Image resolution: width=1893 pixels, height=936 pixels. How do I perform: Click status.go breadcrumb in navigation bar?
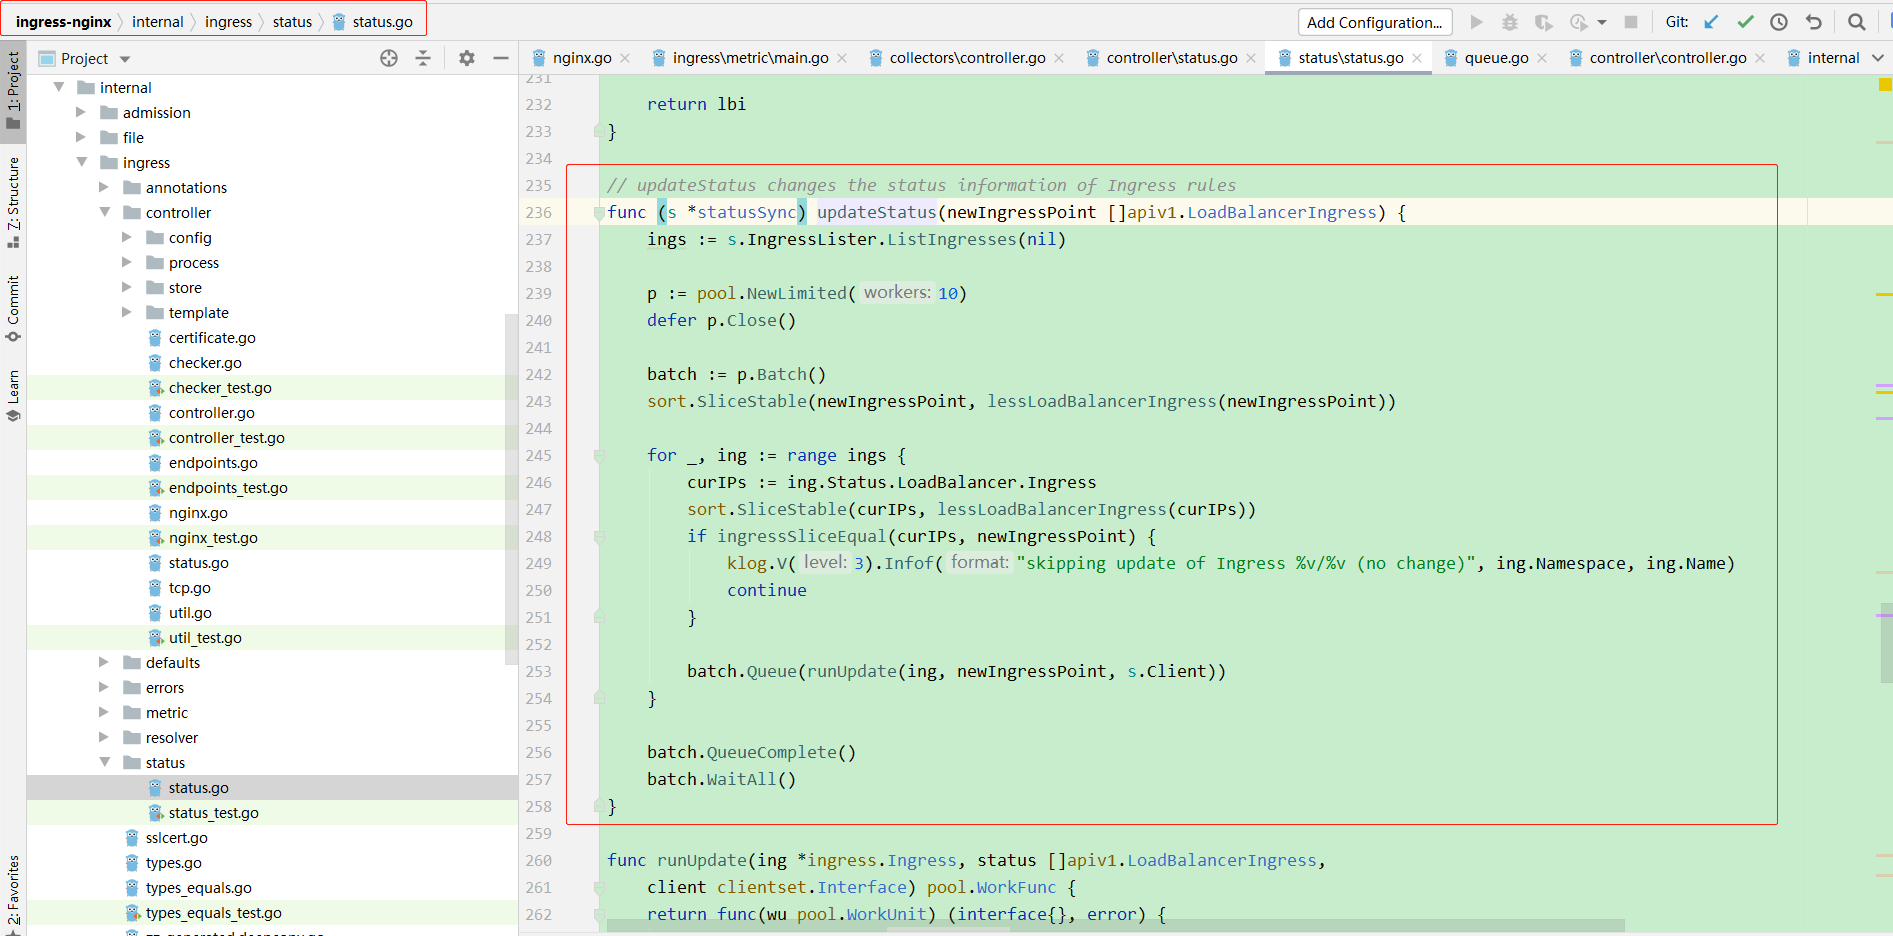click(x=372, y=22)
